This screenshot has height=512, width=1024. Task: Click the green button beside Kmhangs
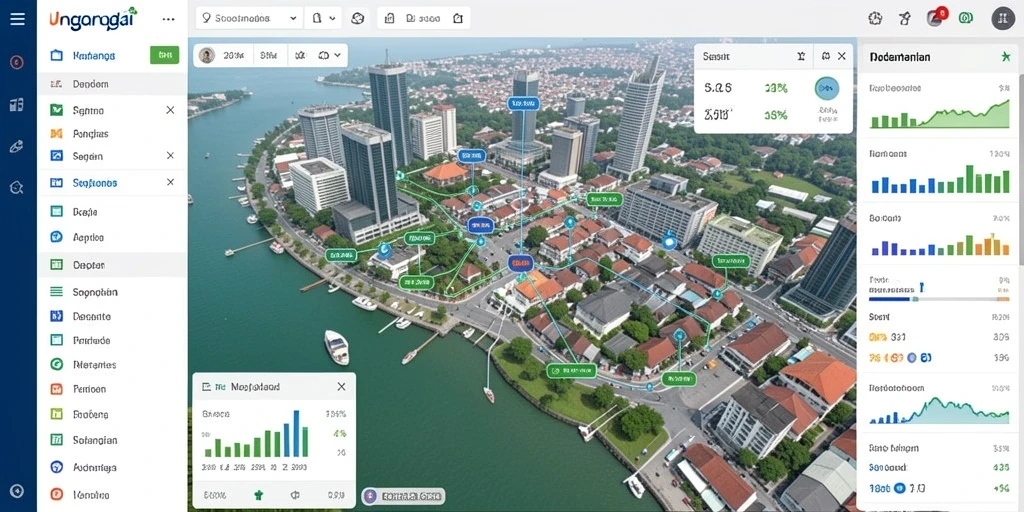(165, 55)
